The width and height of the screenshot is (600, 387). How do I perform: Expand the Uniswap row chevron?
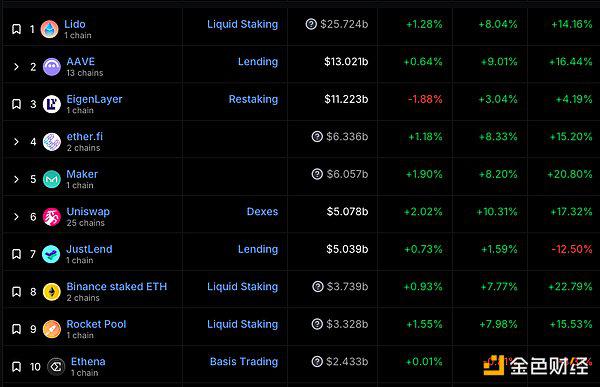click(16, 217)
